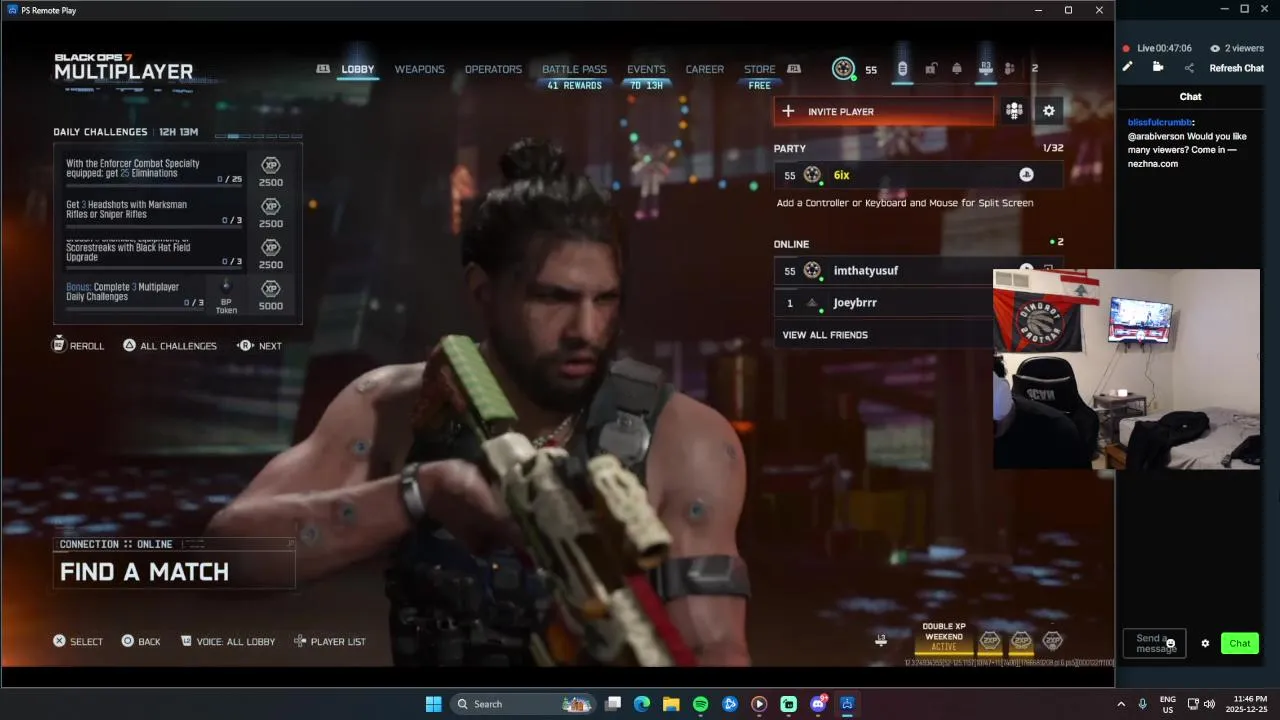1280x720 pixels.
Task: Select the Invite Player button
Action: (884, 111)
